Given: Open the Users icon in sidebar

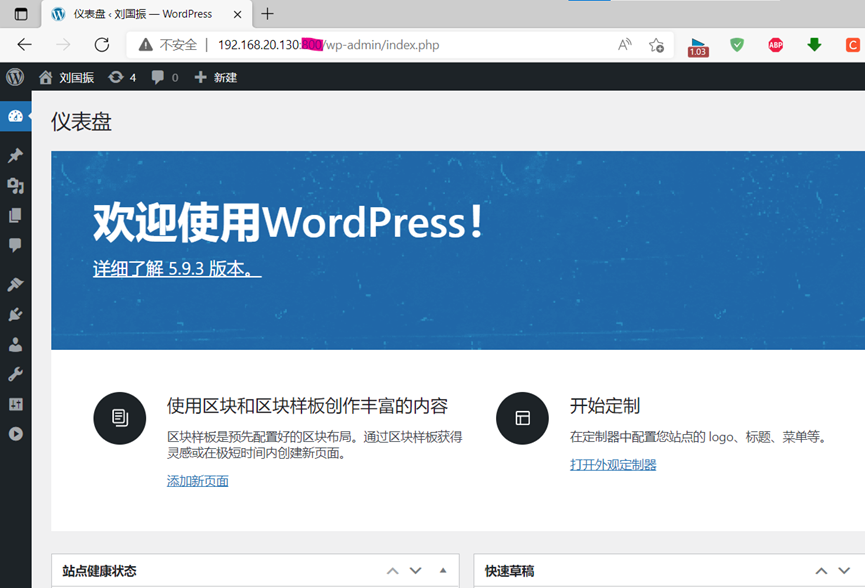Looking at the screenshot, I should tap(15, 344).
